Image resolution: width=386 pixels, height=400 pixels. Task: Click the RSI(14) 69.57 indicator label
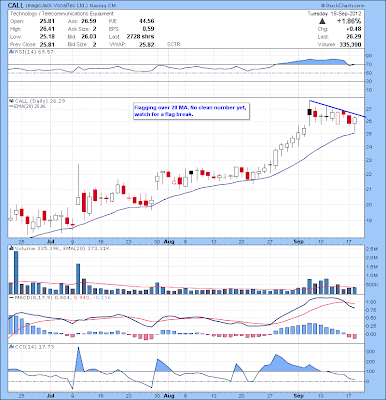point(33,52)
